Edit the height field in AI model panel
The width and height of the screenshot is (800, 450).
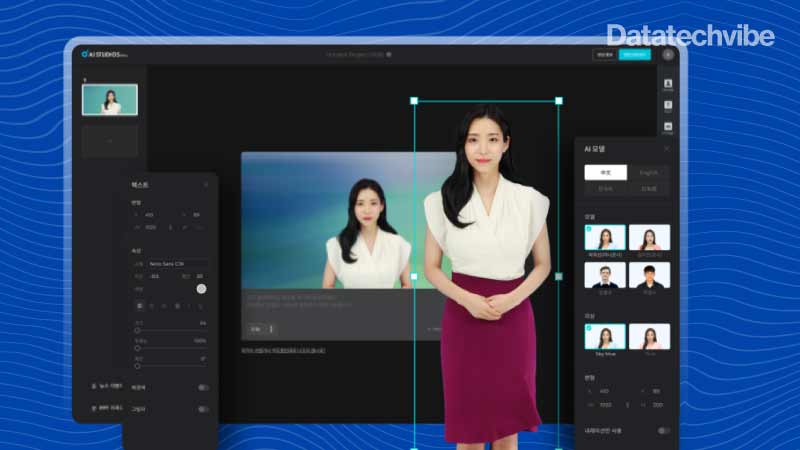coord(658,405)
